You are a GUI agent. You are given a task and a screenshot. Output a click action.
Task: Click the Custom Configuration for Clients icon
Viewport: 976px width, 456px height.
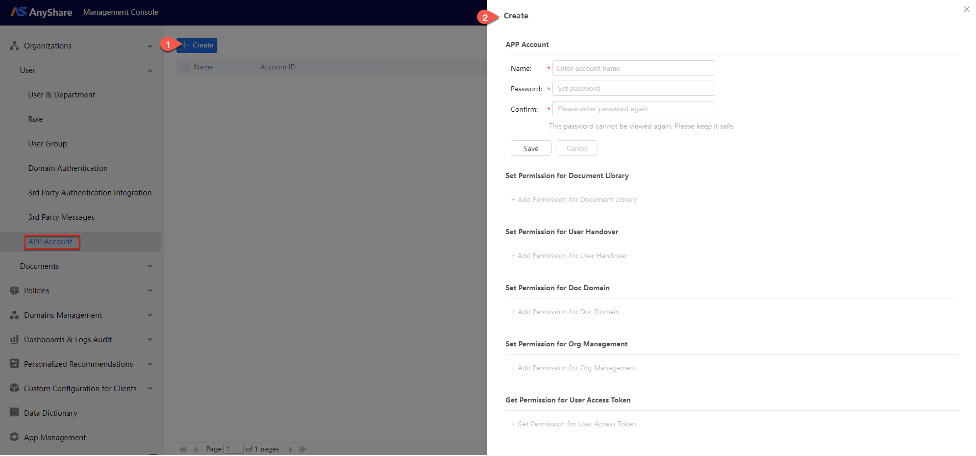(14, 388)
